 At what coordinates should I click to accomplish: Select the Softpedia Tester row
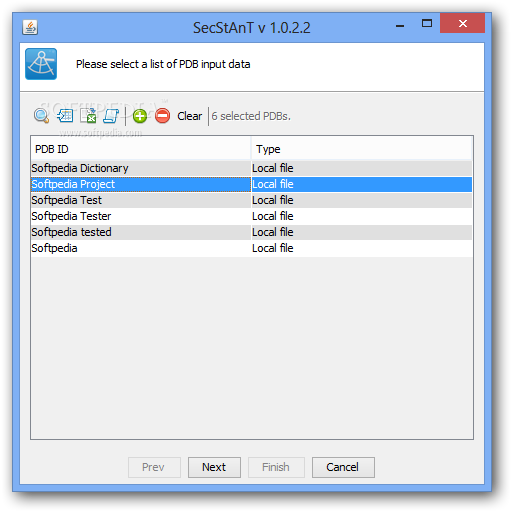pyautogui.click(x=252, y=216)
